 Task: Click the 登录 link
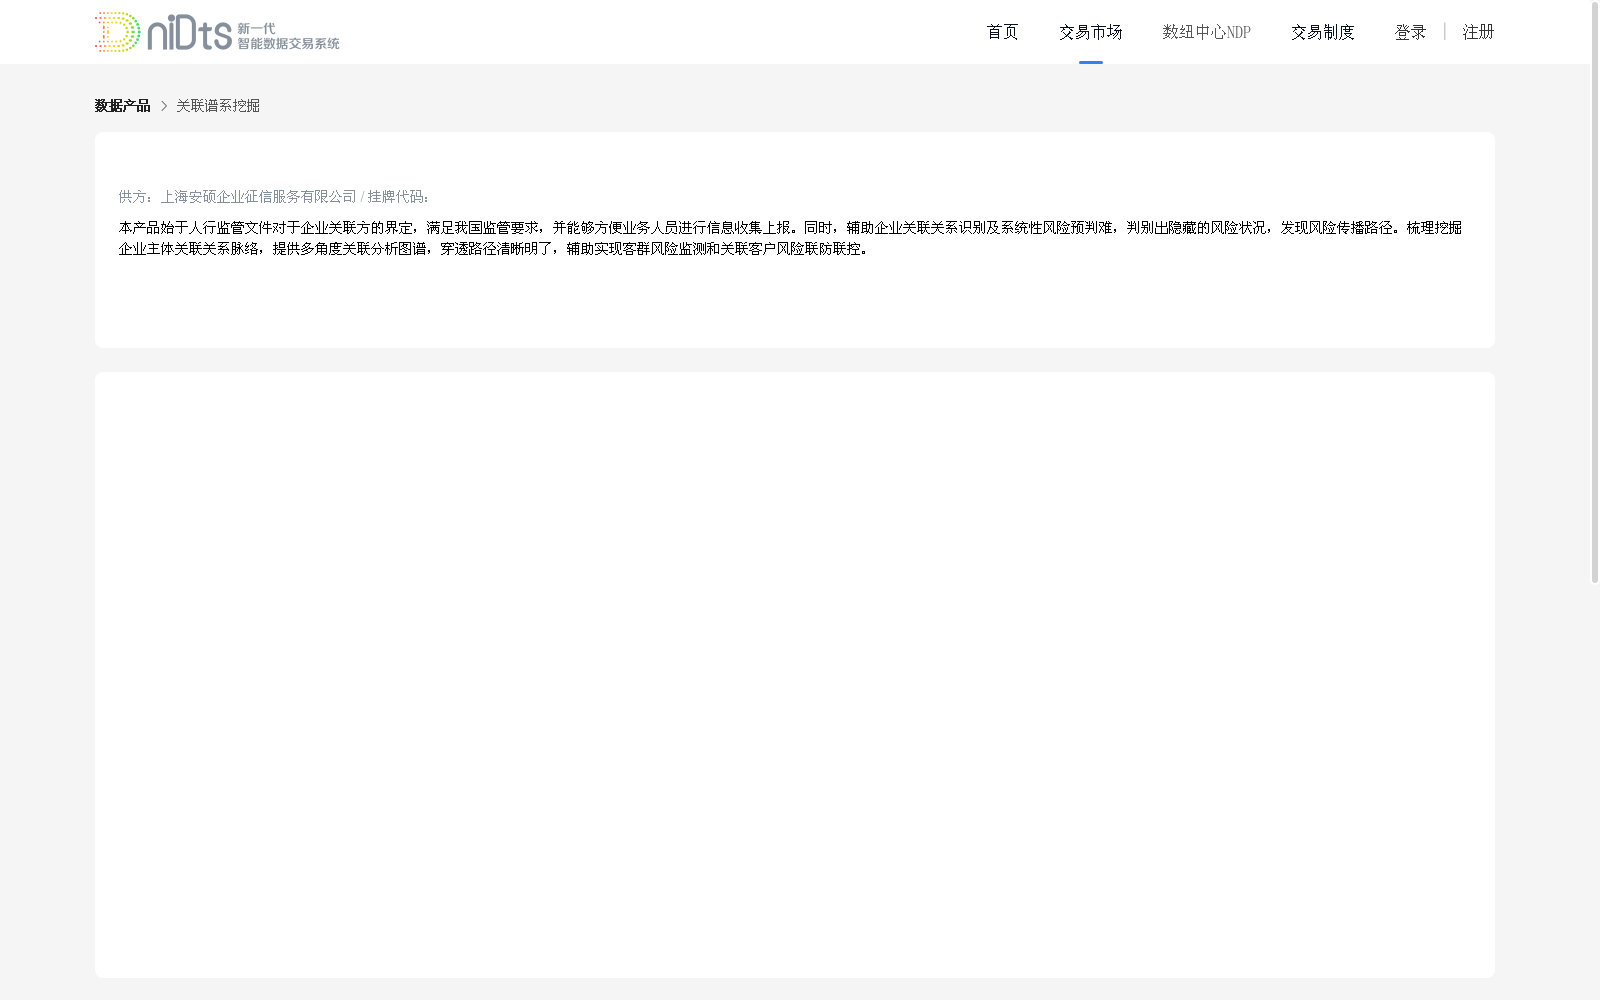point(1410,32)
